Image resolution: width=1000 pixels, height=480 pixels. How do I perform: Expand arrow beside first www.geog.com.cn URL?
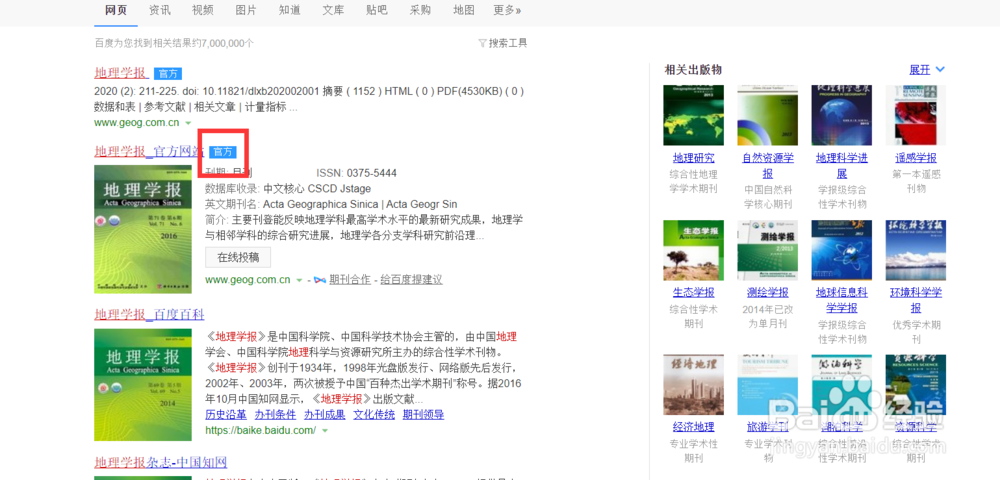click(x=188, y=122)
